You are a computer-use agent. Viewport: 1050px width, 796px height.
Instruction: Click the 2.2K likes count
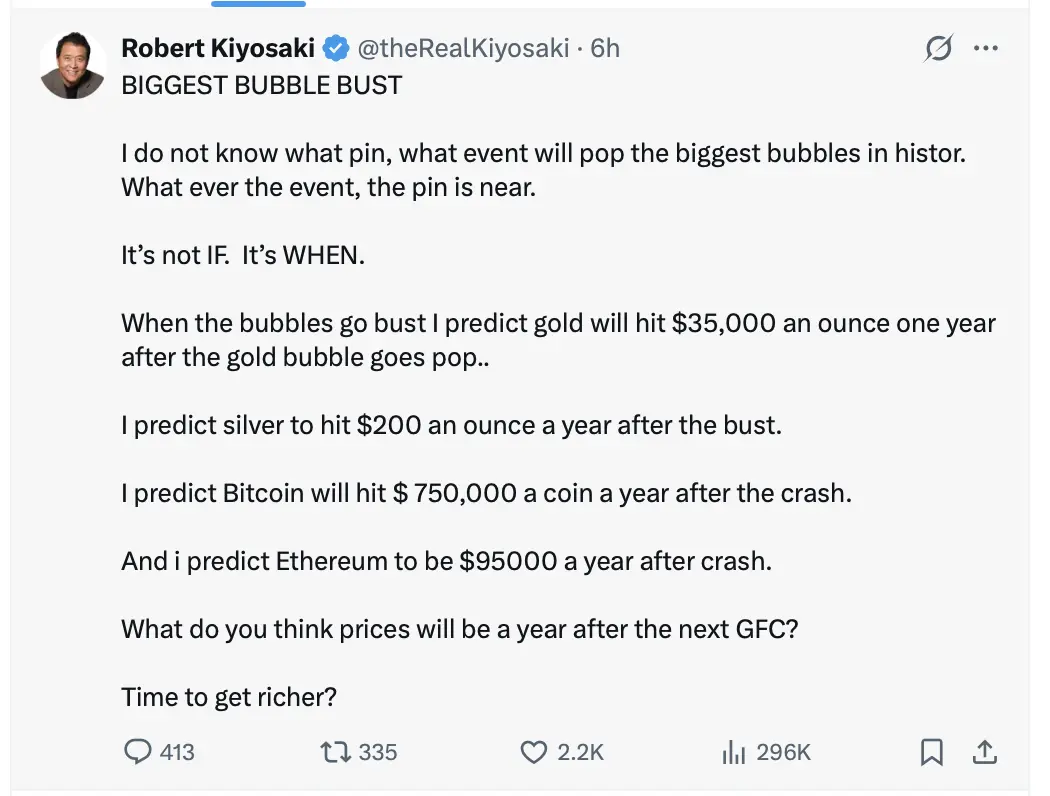click(x=581, y=752)
